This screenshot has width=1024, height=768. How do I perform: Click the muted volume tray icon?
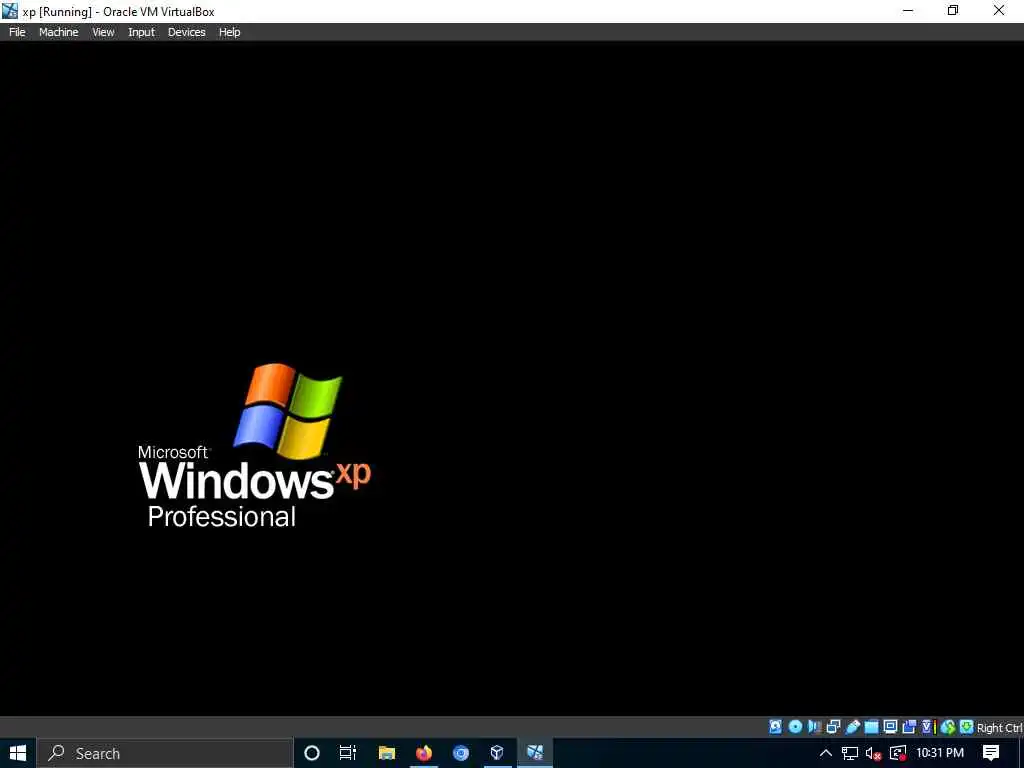tap(873, 753)
